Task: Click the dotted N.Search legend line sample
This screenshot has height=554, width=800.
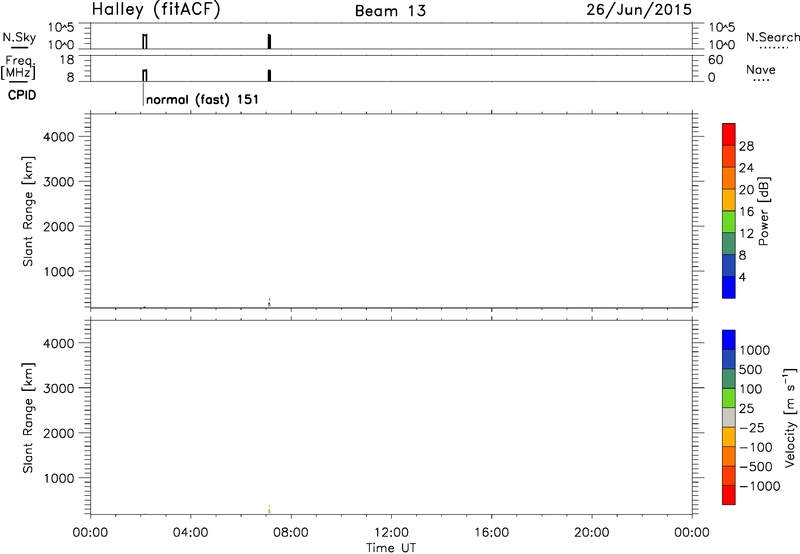Action: [x=774, y=48]
